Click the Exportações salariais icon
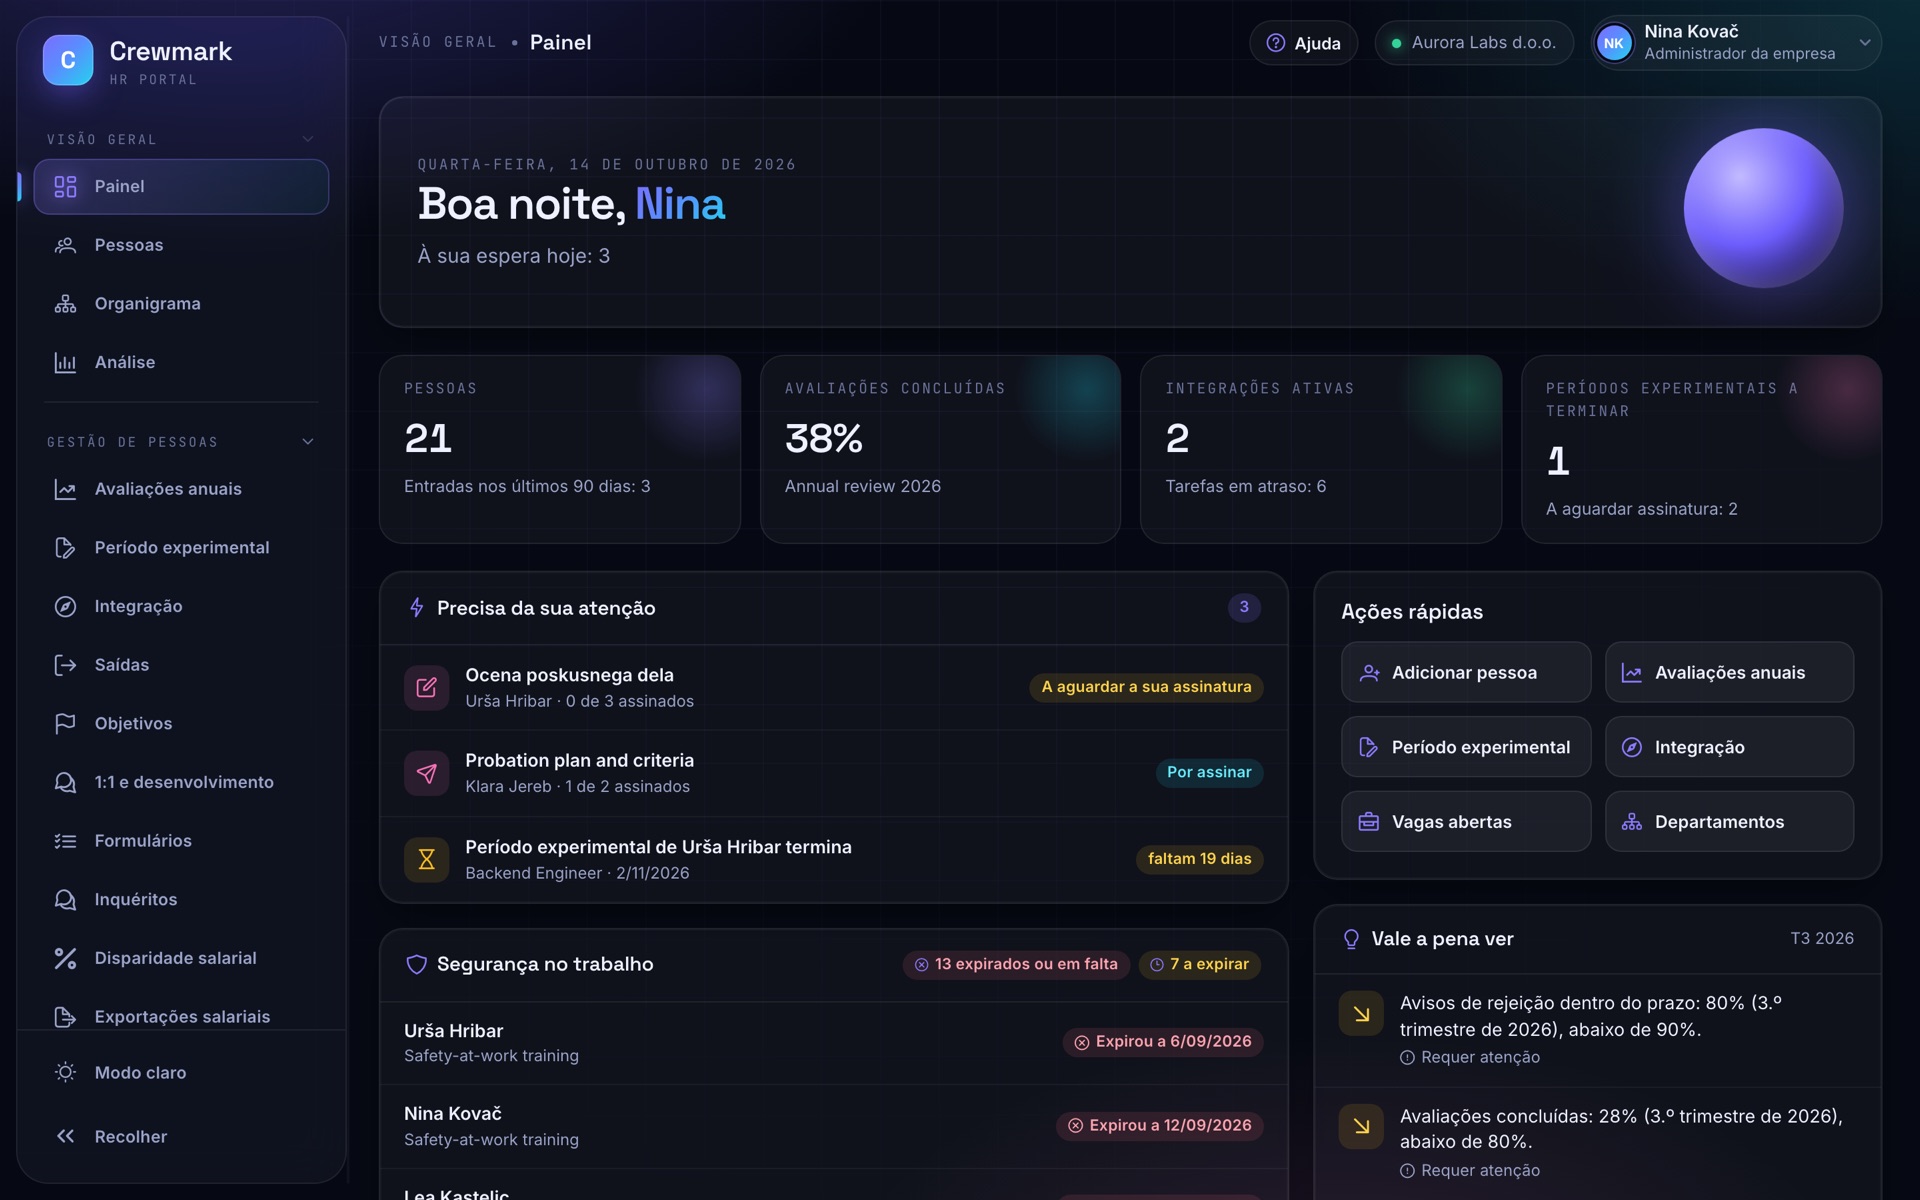 [65, 1017]
